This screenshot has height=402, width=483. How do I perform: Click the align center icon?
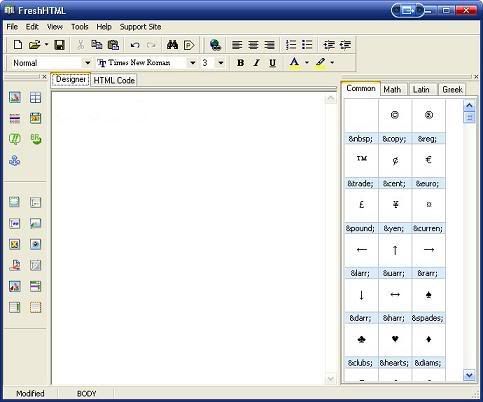[253, 45]
